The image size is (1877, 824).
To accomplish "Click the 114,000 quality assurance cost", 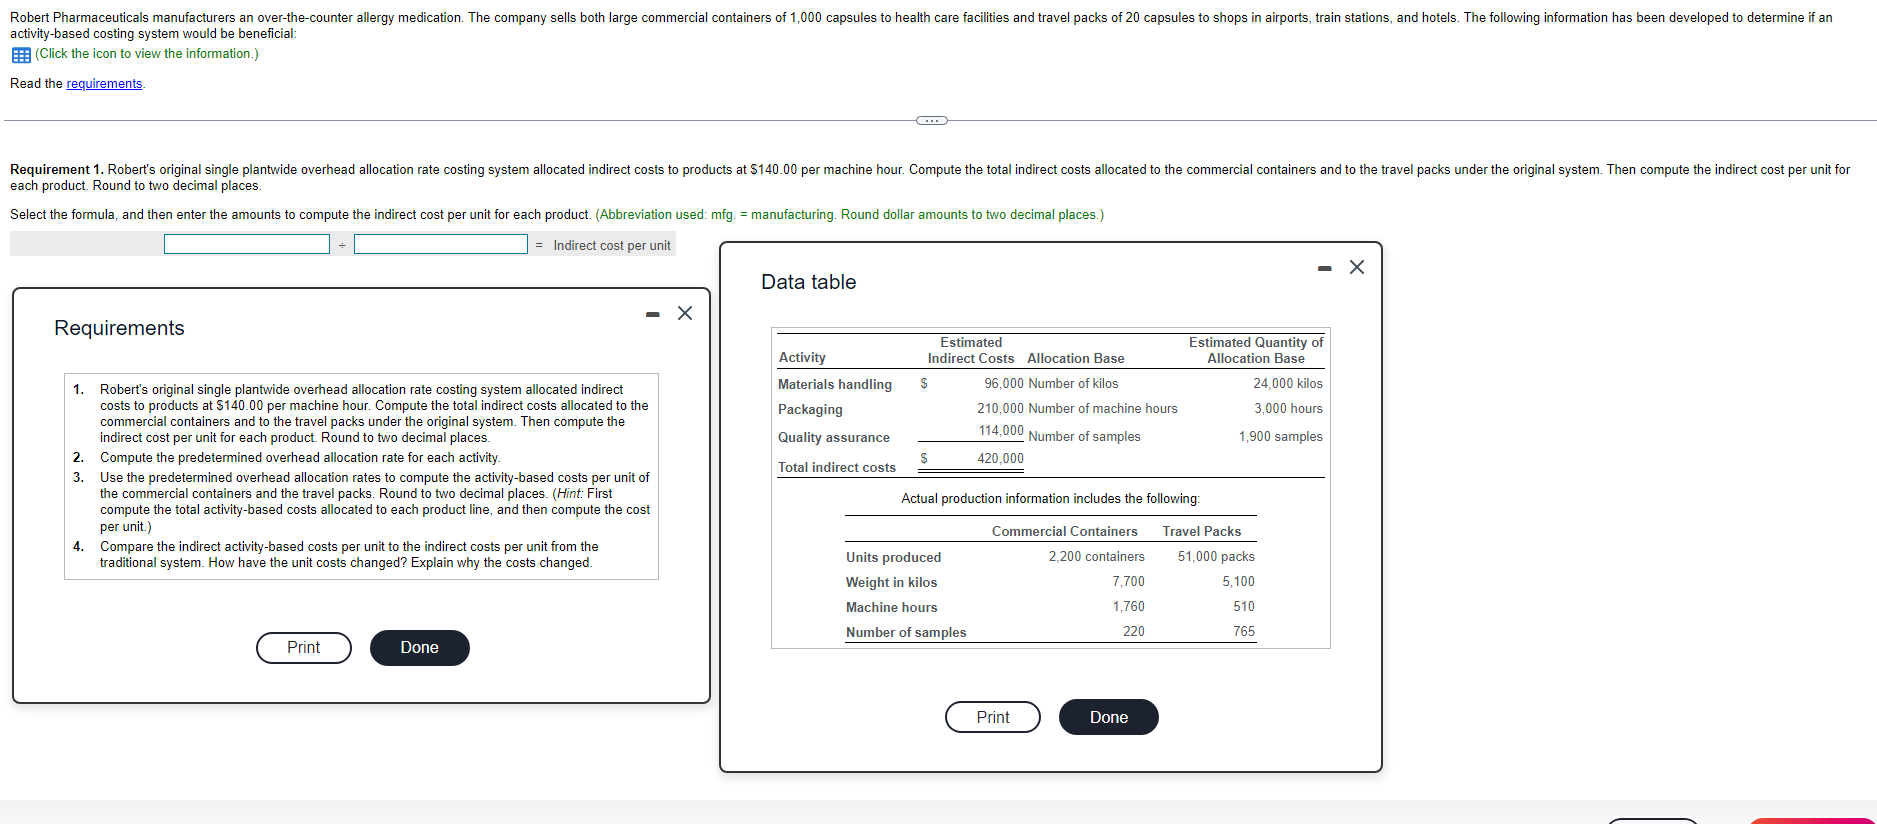I will click(1001, 431).
